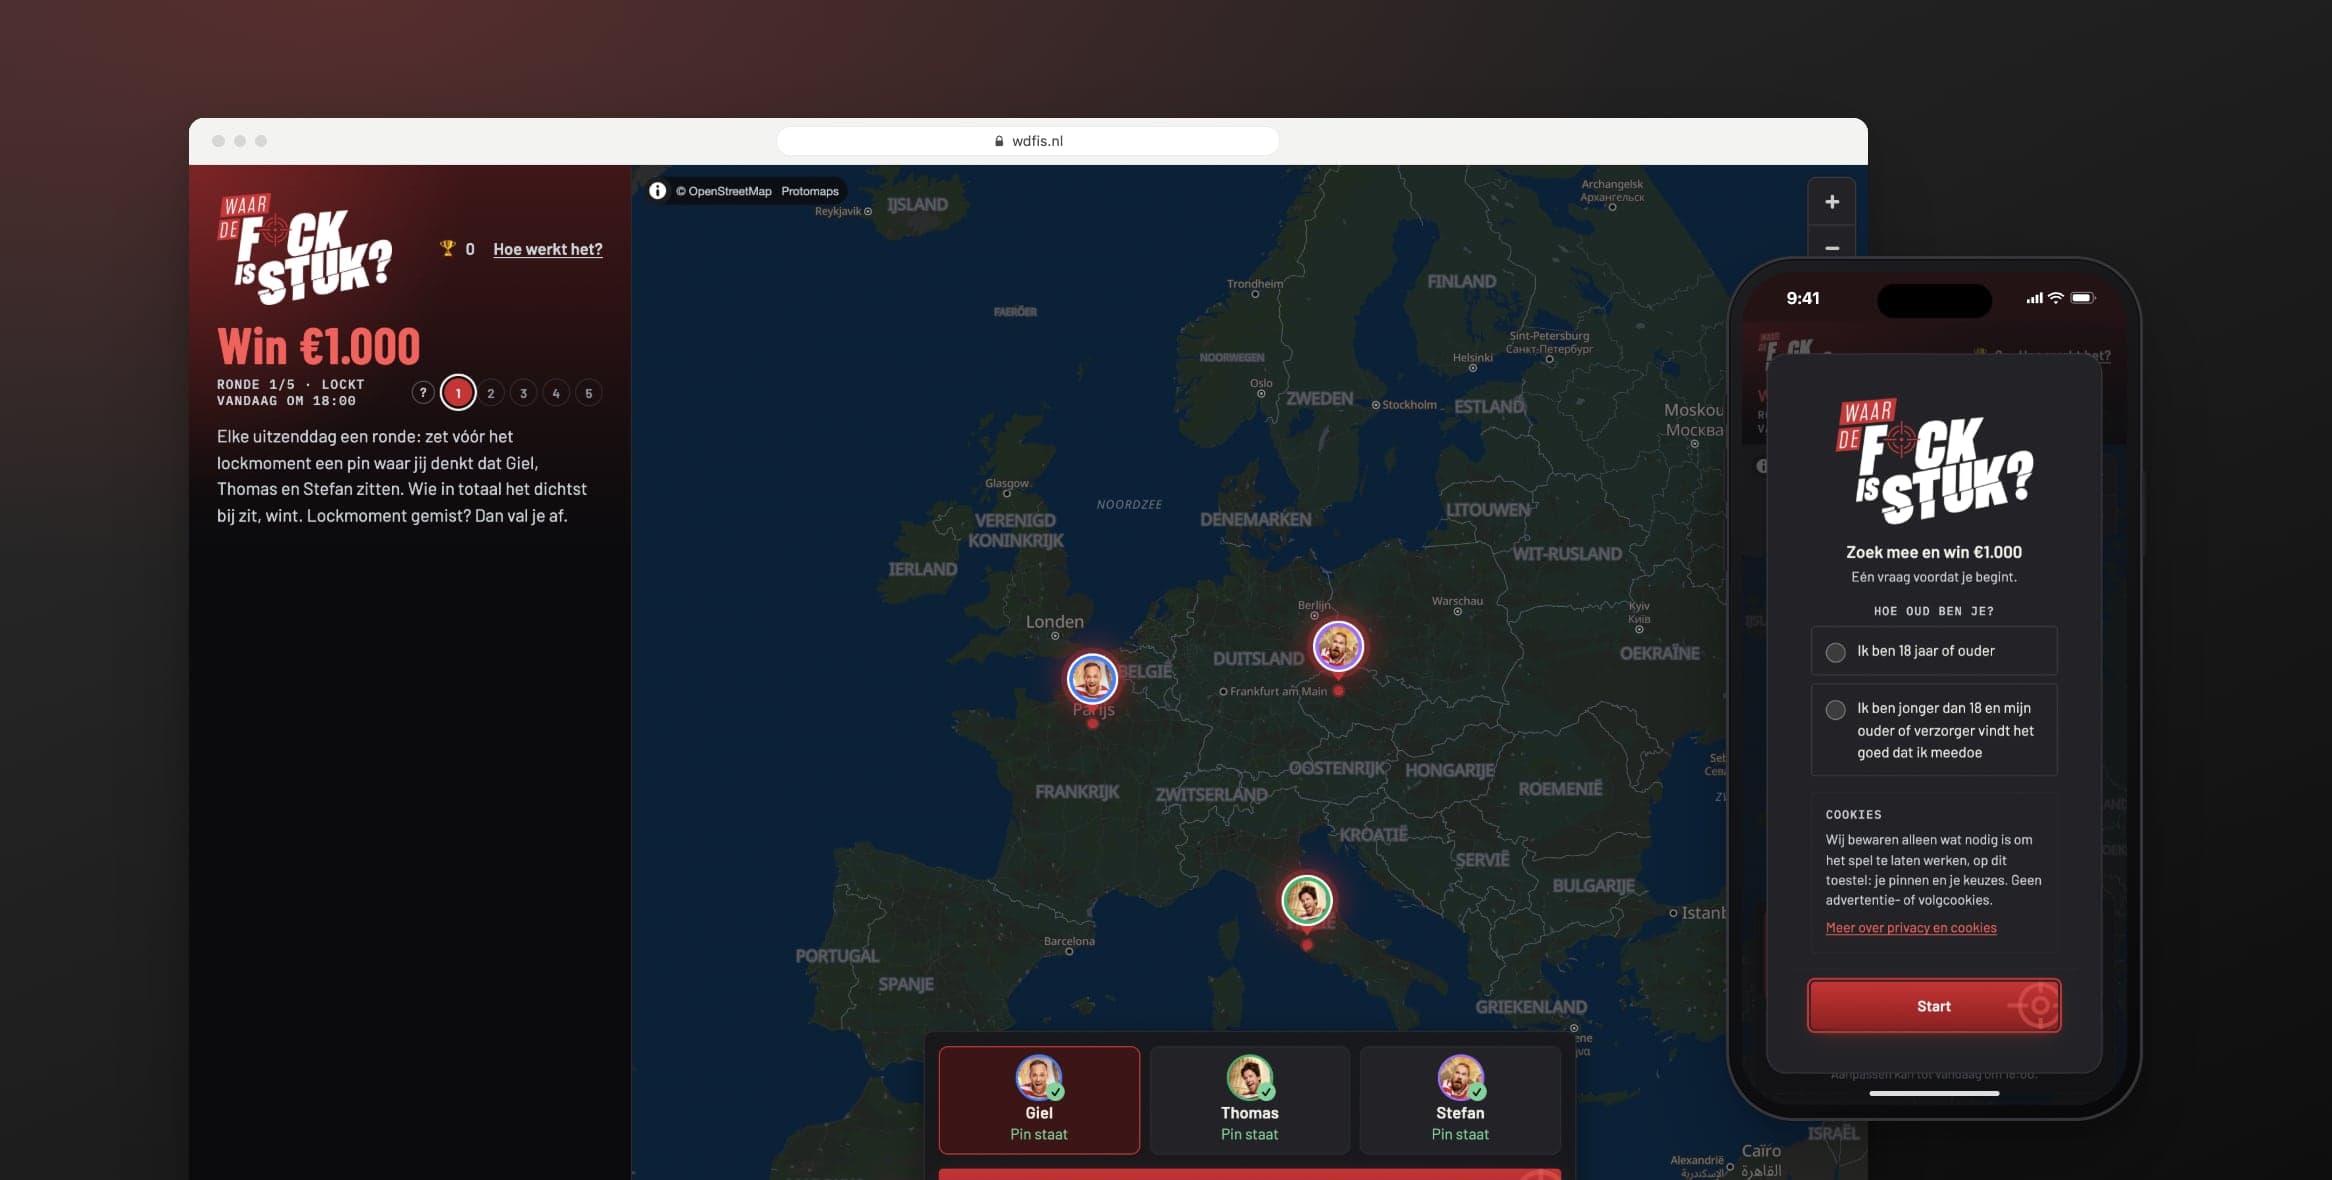The height and width of the screenshot is (1180, 2332).
Task: Select 'Ik ben 18 jaar of ouder'
Action: [x=1934, y=651]
